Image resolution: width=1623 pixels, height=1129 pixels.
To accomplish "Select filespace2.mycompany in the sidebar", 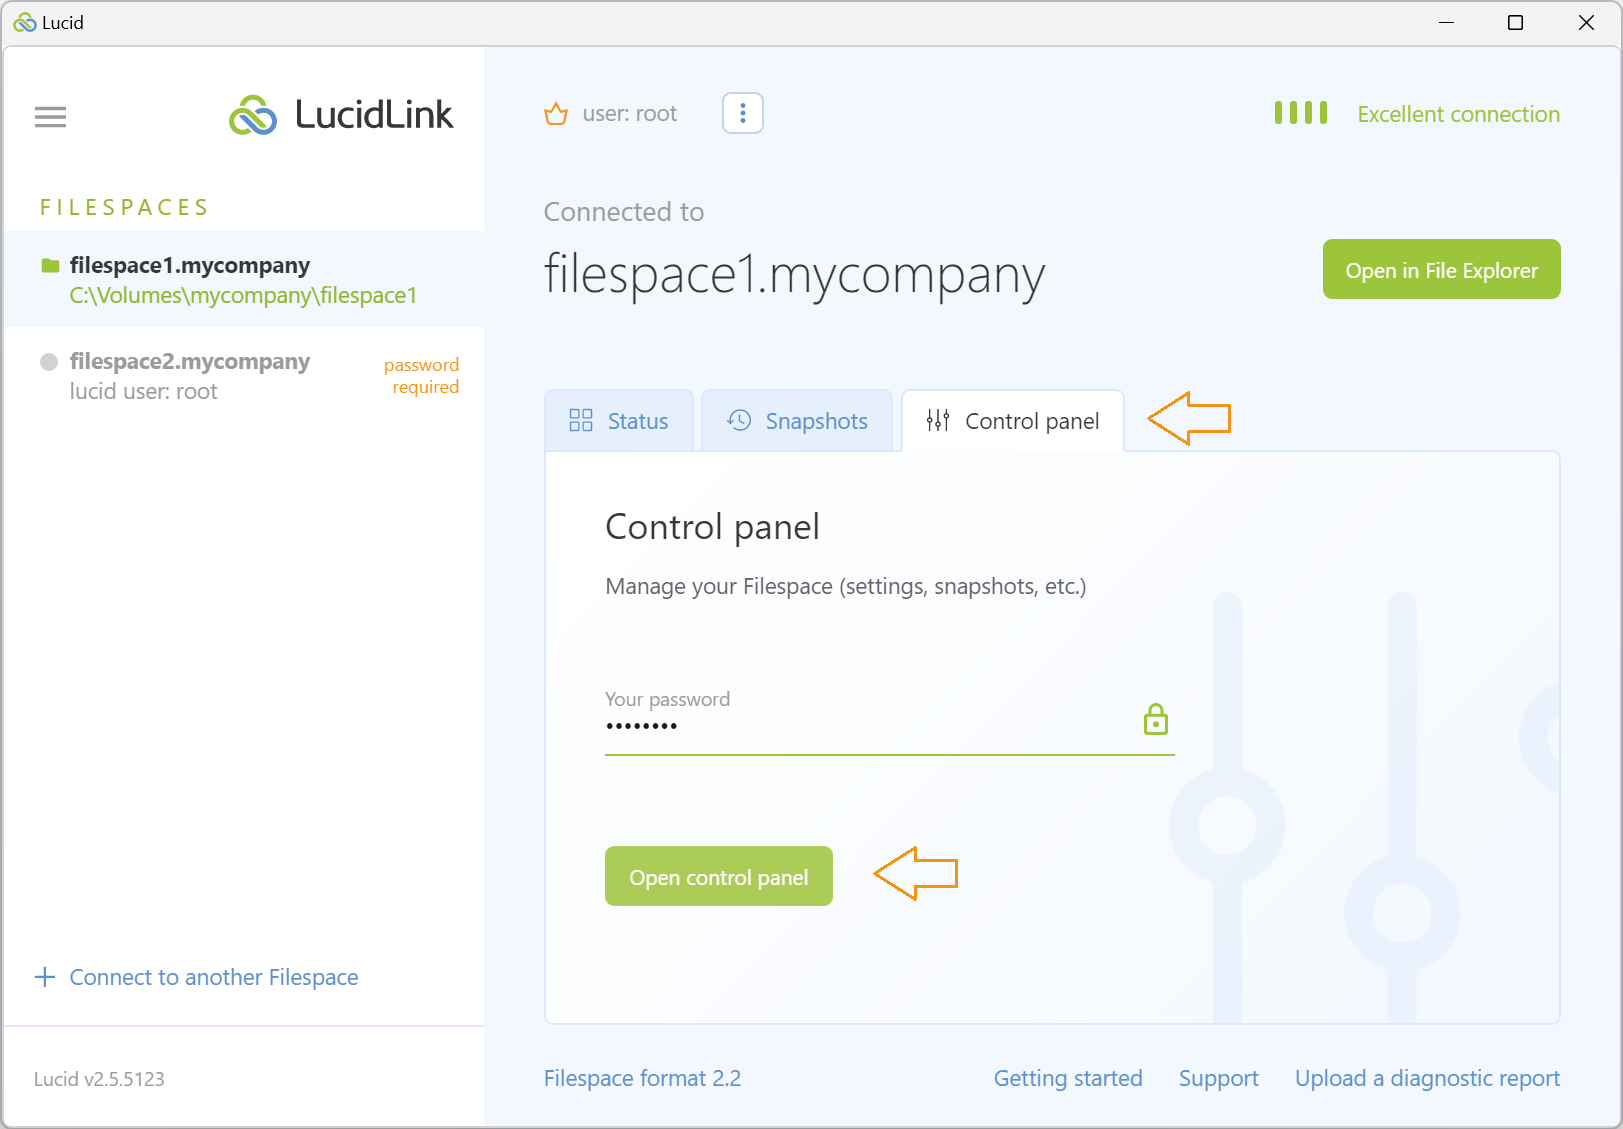I will (244, 376).
